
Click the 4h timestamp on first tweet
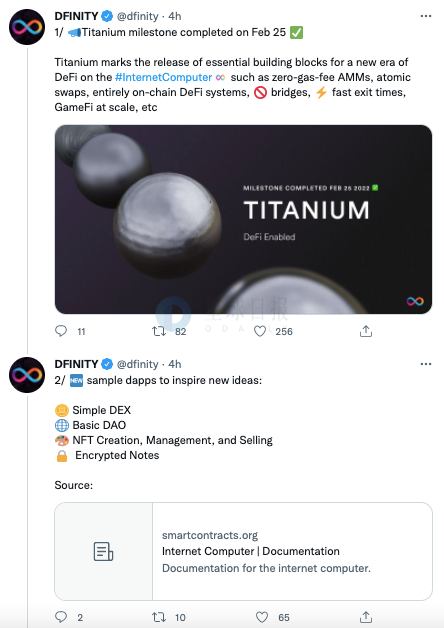(175, 16)
